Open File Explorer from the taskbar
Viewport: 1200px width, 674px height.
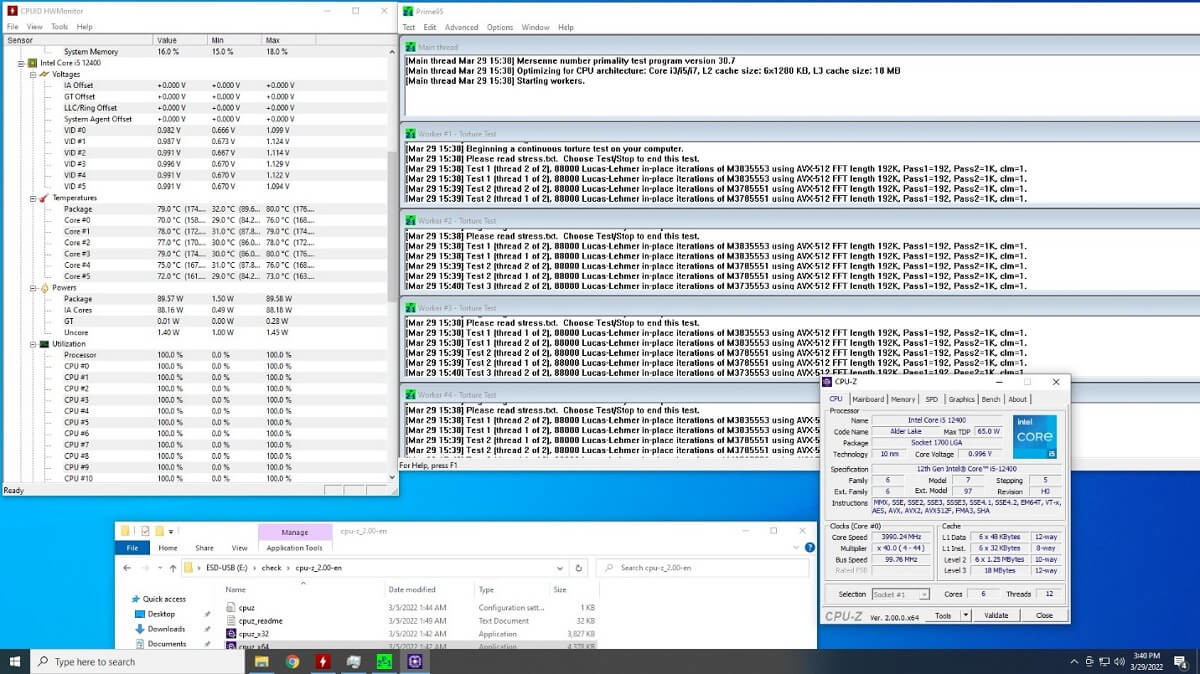click(x=261, y=661)
